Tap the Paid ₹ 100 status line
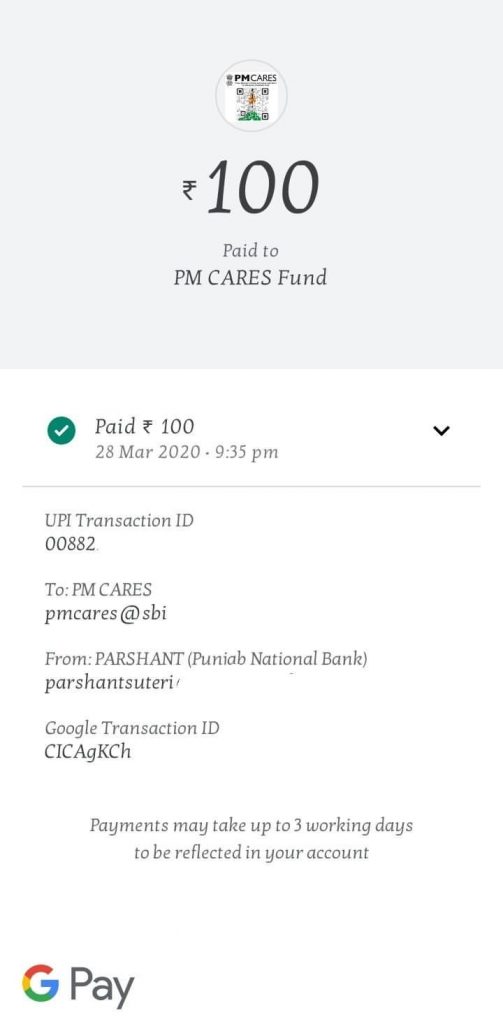Screen dimensions: 503x1024 pos(144,426)
